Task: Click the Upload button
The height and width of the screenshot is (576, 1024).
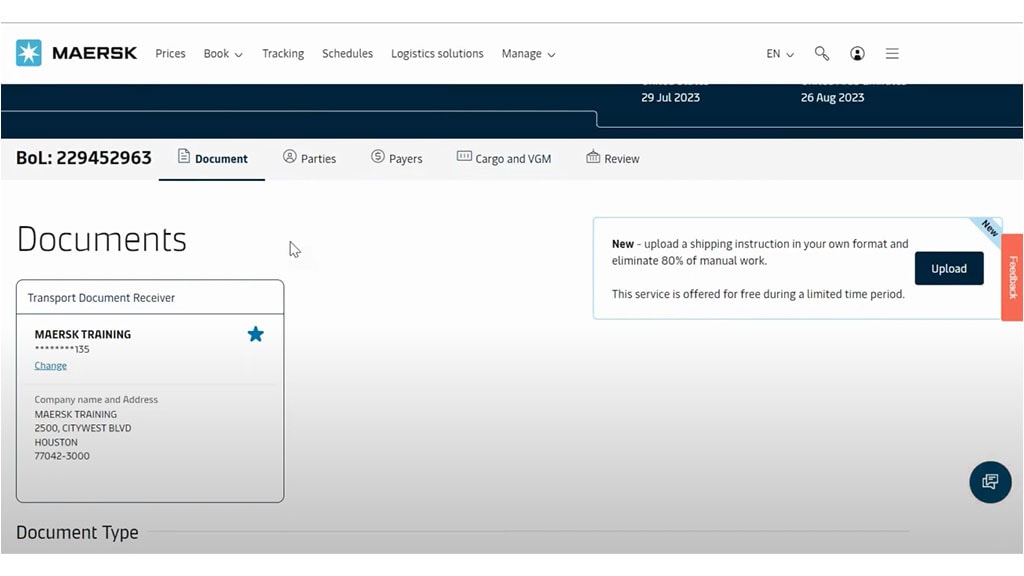Action: pos(948,268)
